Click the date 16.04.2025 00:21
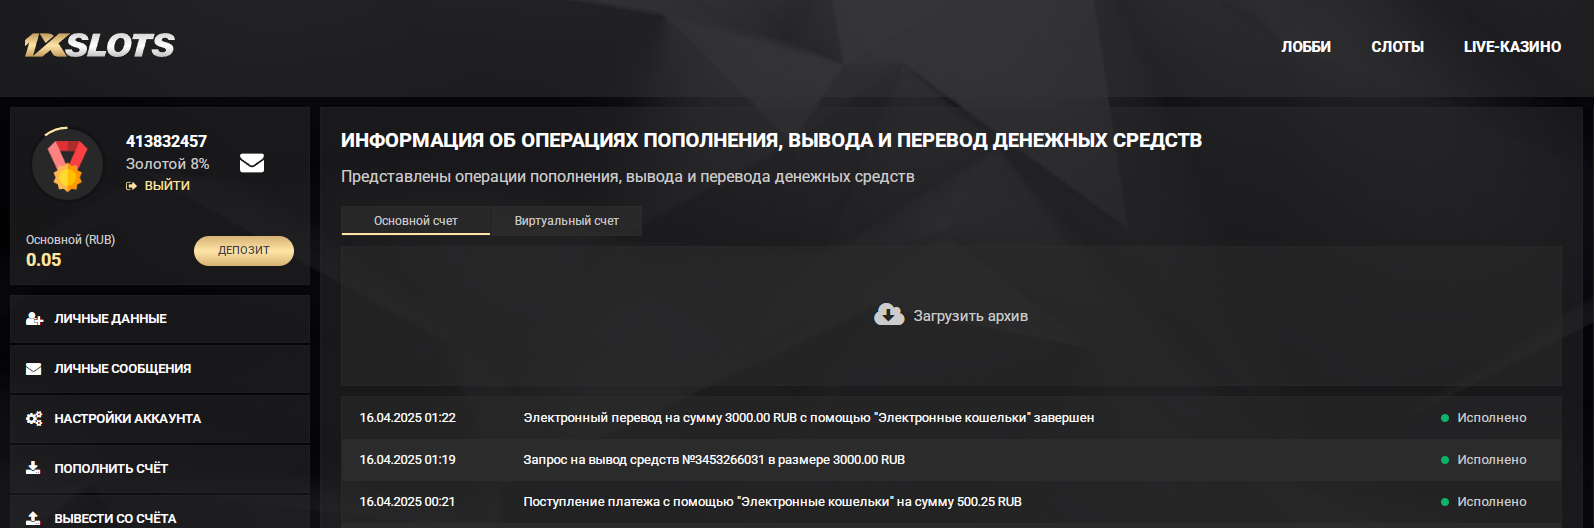 point(407,502)
